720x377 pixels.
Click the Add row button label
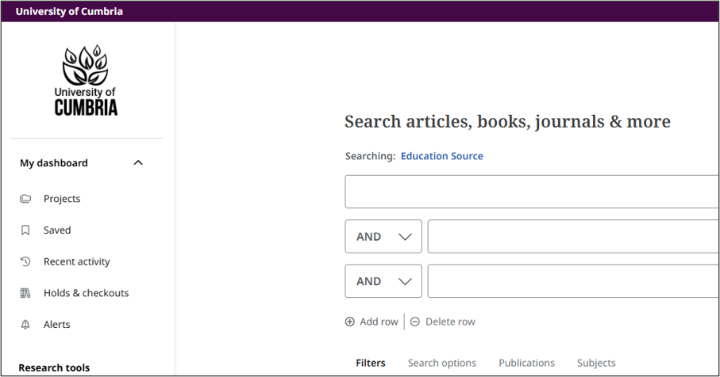[379, 321]
